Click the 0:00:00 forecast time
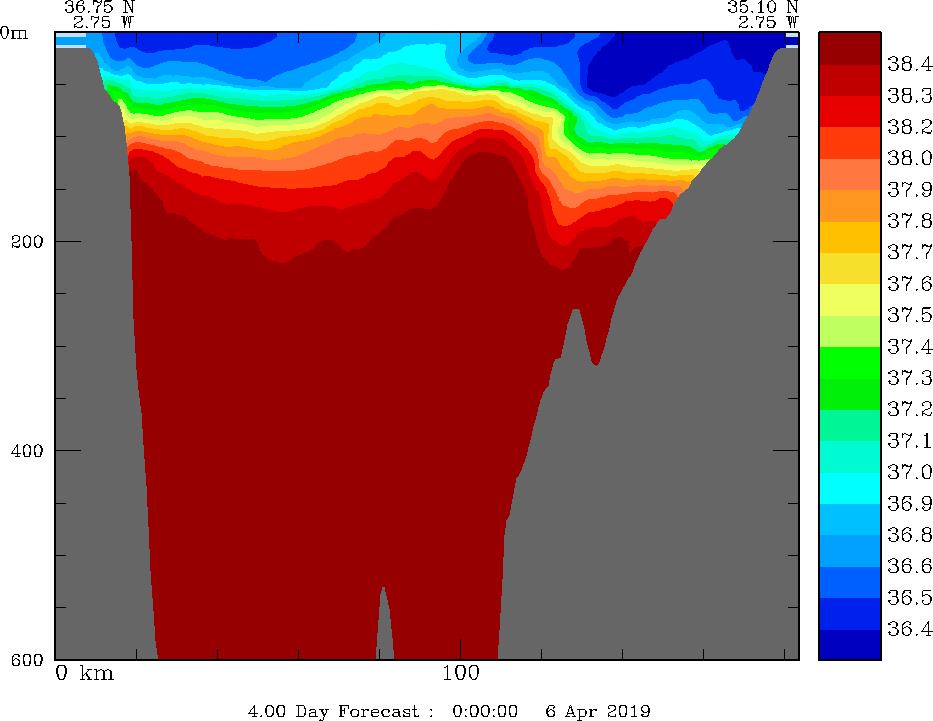 pos(485,711)
